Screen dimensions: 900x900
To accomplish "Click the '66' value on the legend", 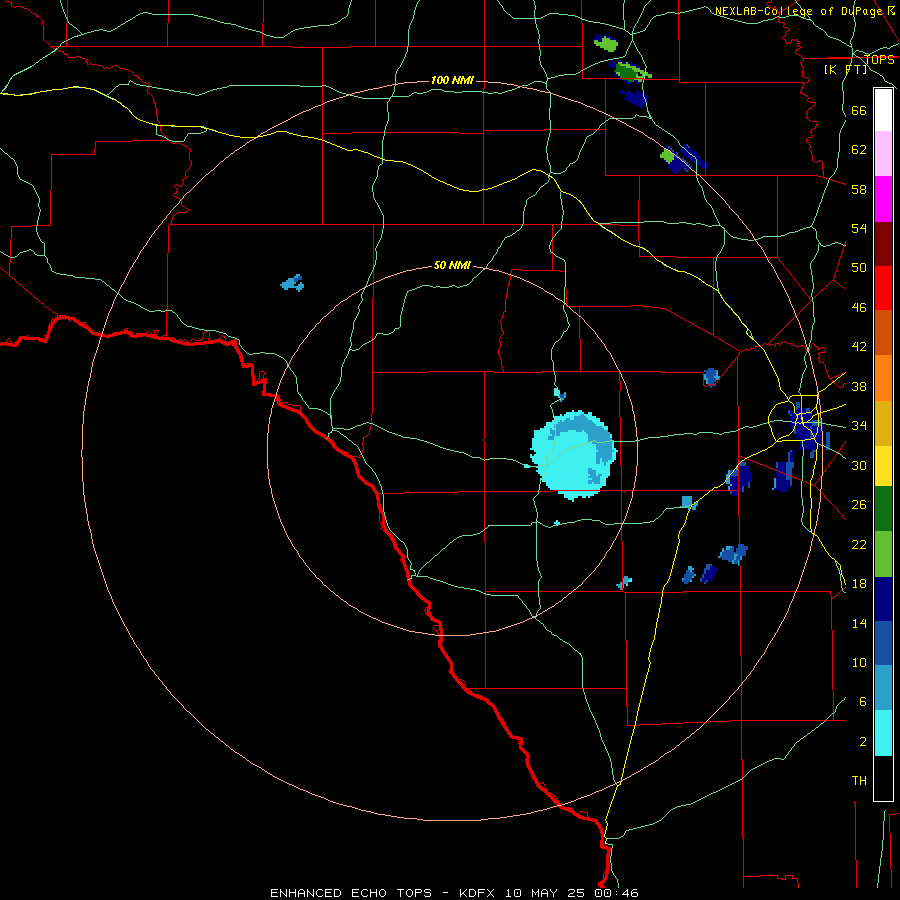I will (x=859, y=110).
